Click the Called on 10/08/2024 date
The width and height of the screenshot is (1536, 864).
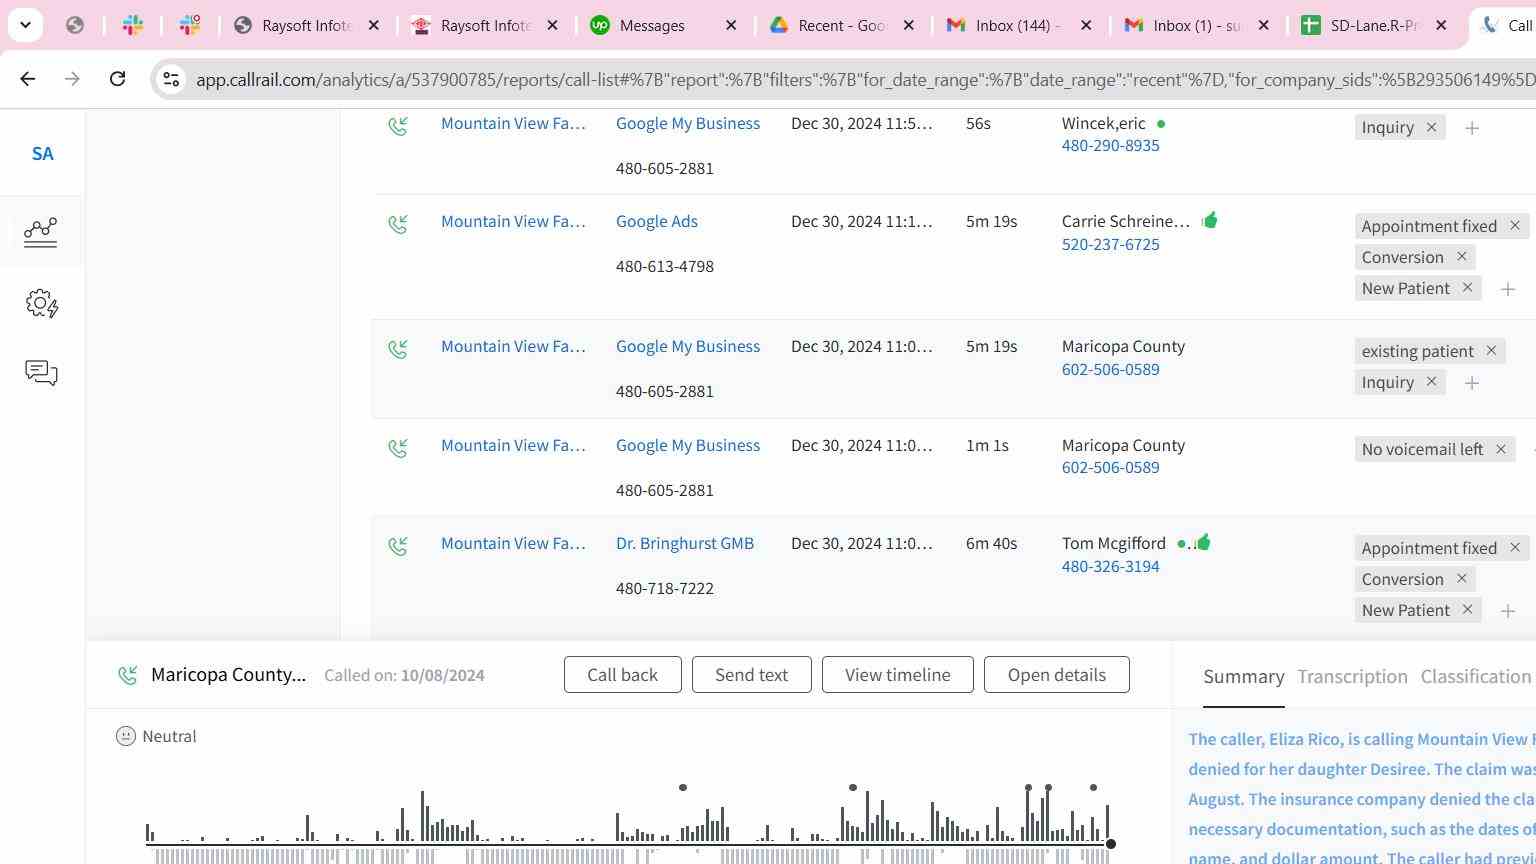pyautogui.click(x=404, y=675)
